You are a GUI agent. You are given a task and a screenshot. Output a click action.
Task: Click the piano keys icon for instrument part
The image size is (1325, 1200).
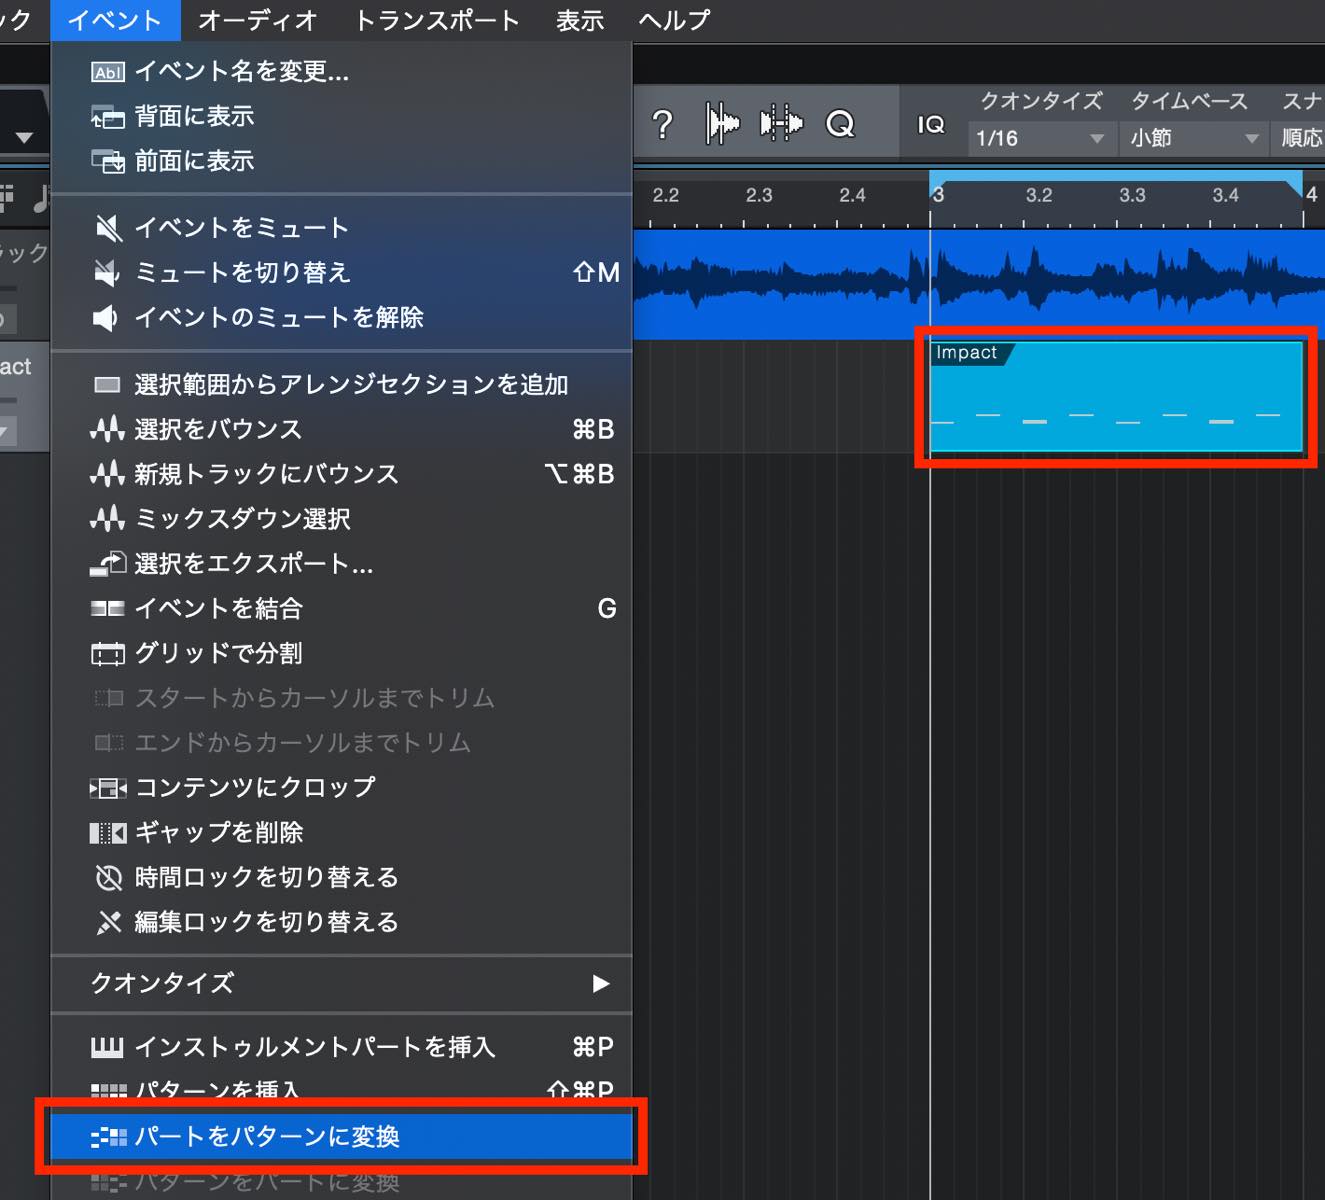pos(107,1047)
